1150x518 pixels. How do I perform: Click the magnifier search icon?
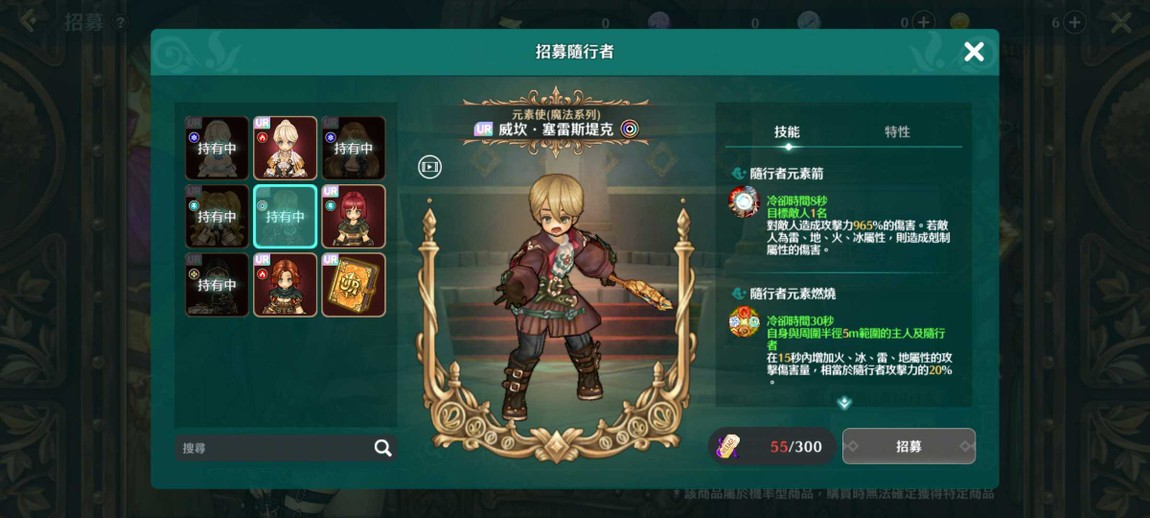coord(383,448)
